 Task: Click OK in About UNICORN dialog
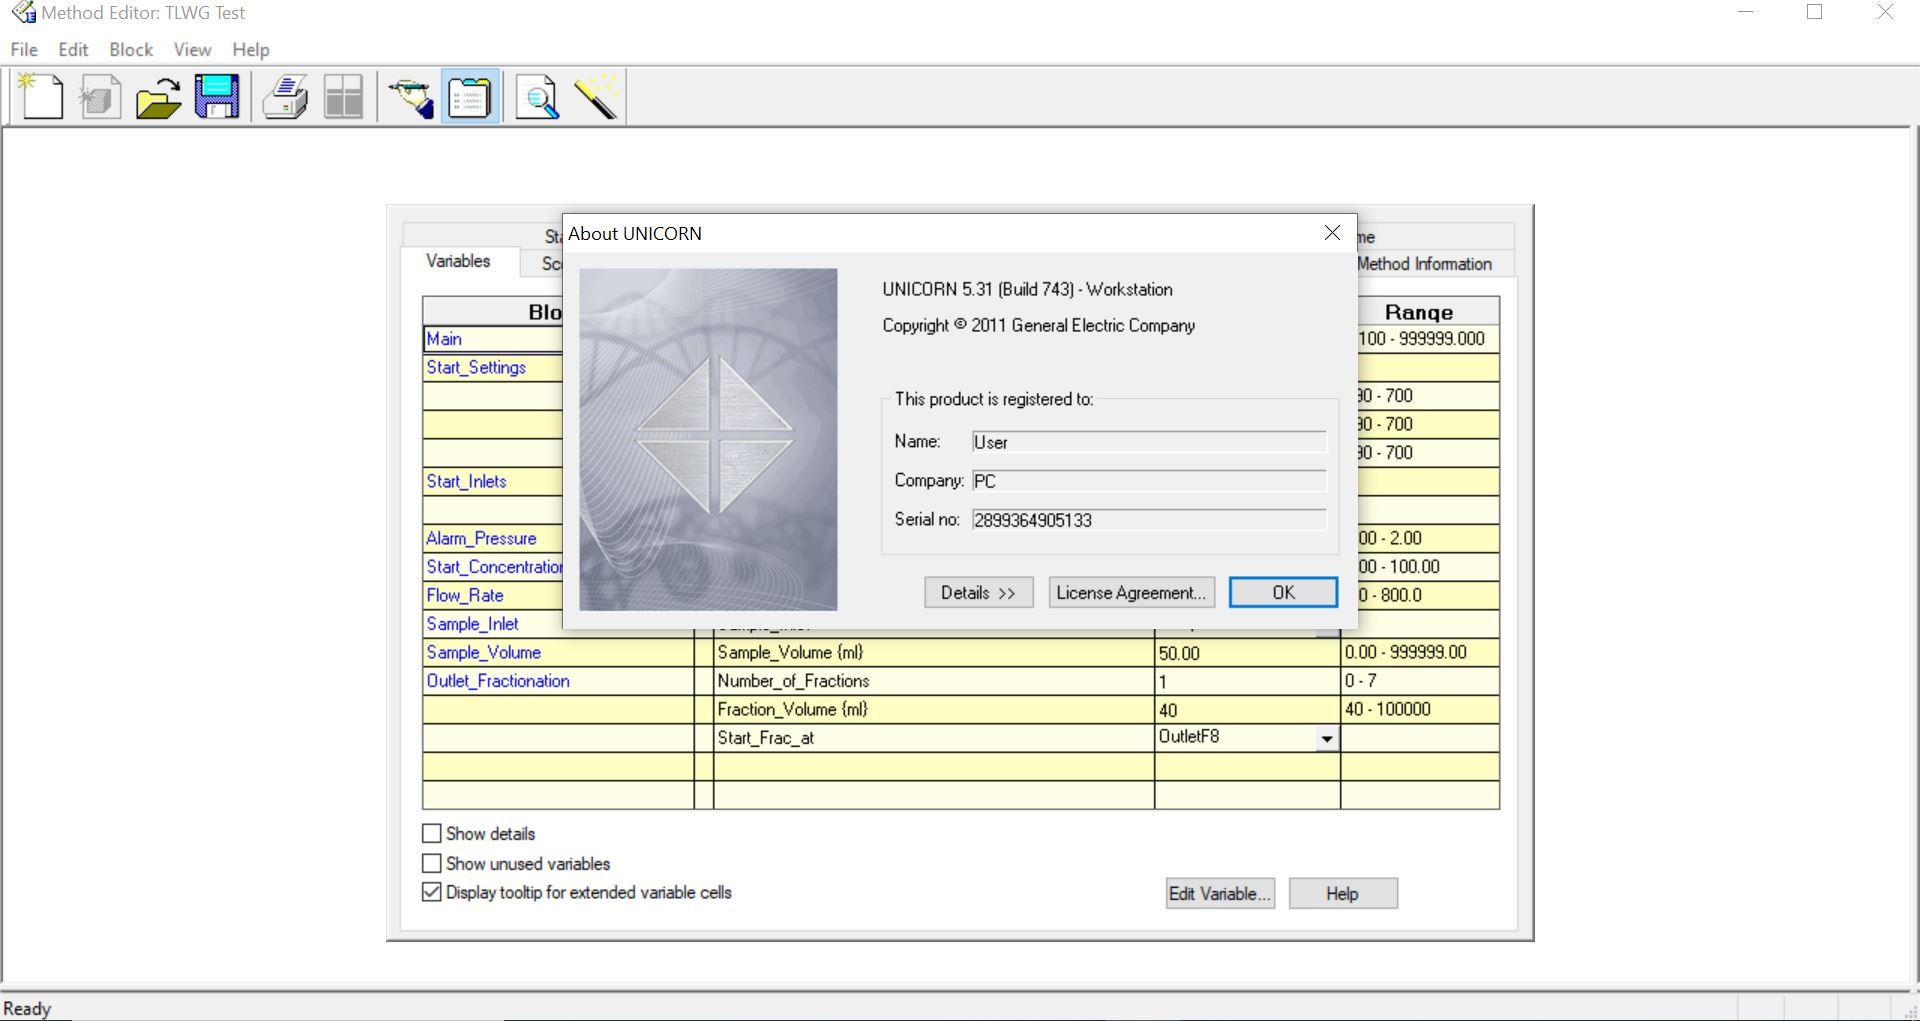click(x=1283, y=592)
